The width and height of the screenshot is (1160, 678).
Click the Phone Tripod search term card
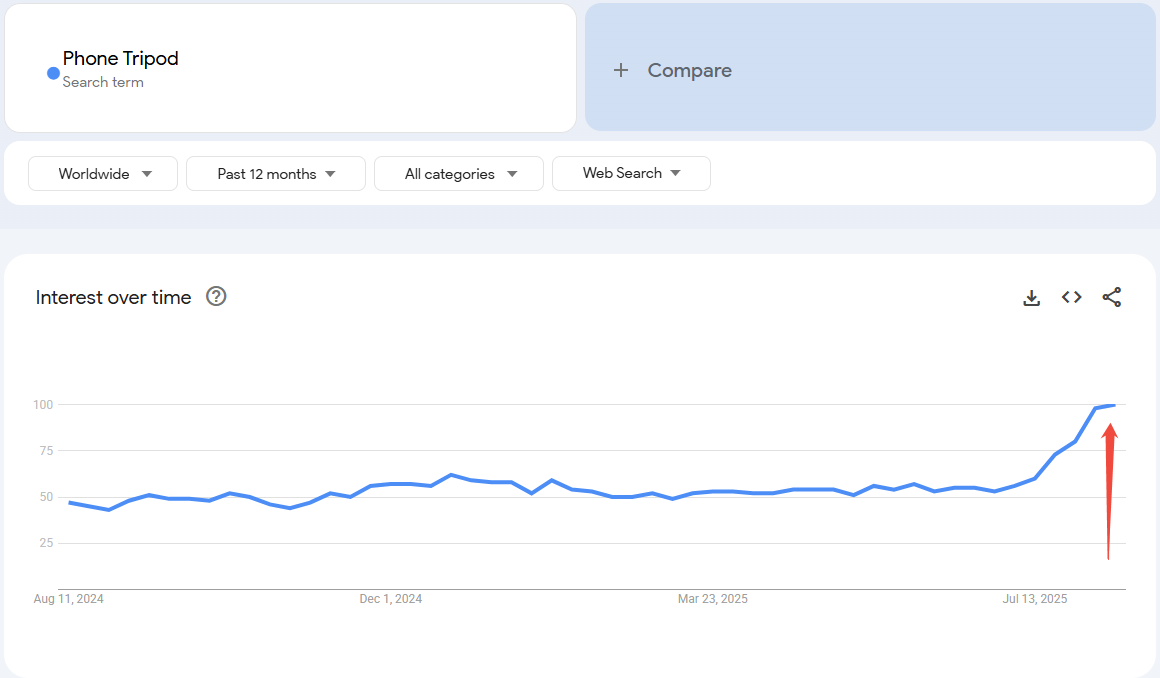coord(290,67)
